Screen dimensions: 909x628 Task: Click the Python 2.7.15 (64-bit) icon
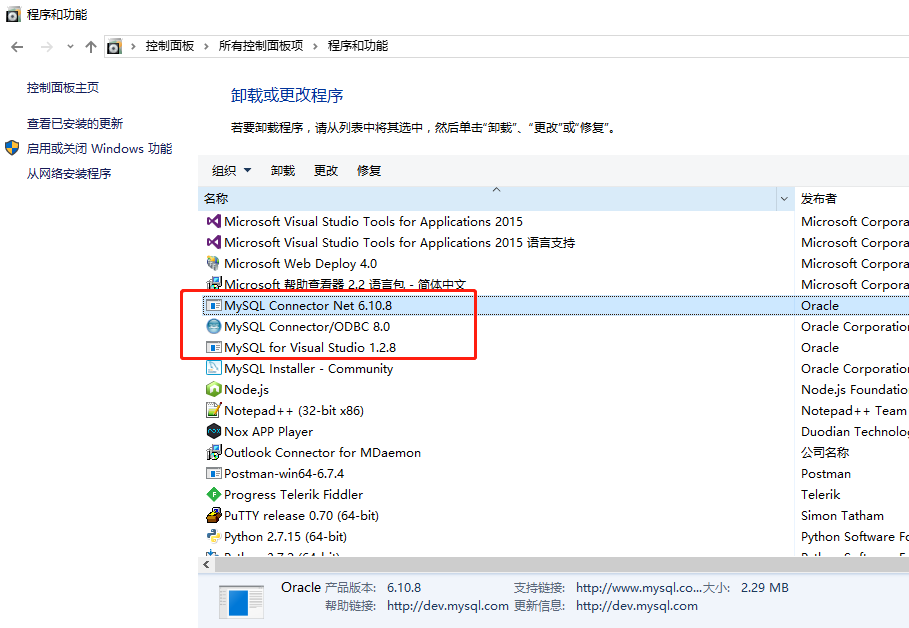click(x=214, y=536)
